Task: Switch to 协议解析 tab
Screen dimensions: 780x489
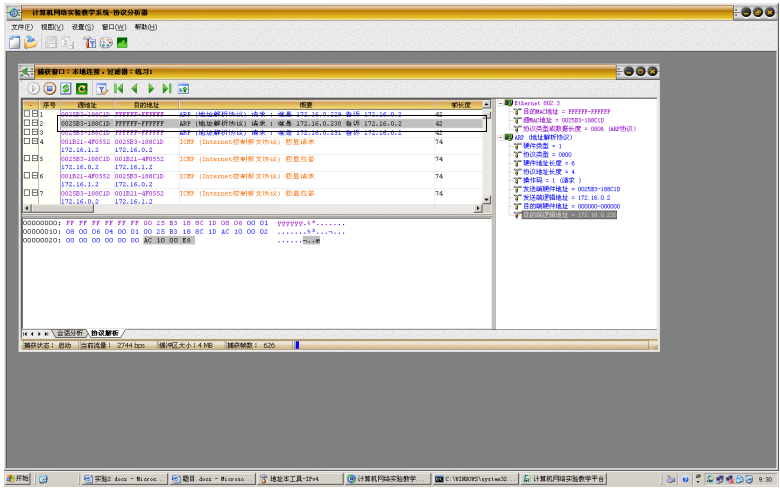Action: [x=104, y=333]
